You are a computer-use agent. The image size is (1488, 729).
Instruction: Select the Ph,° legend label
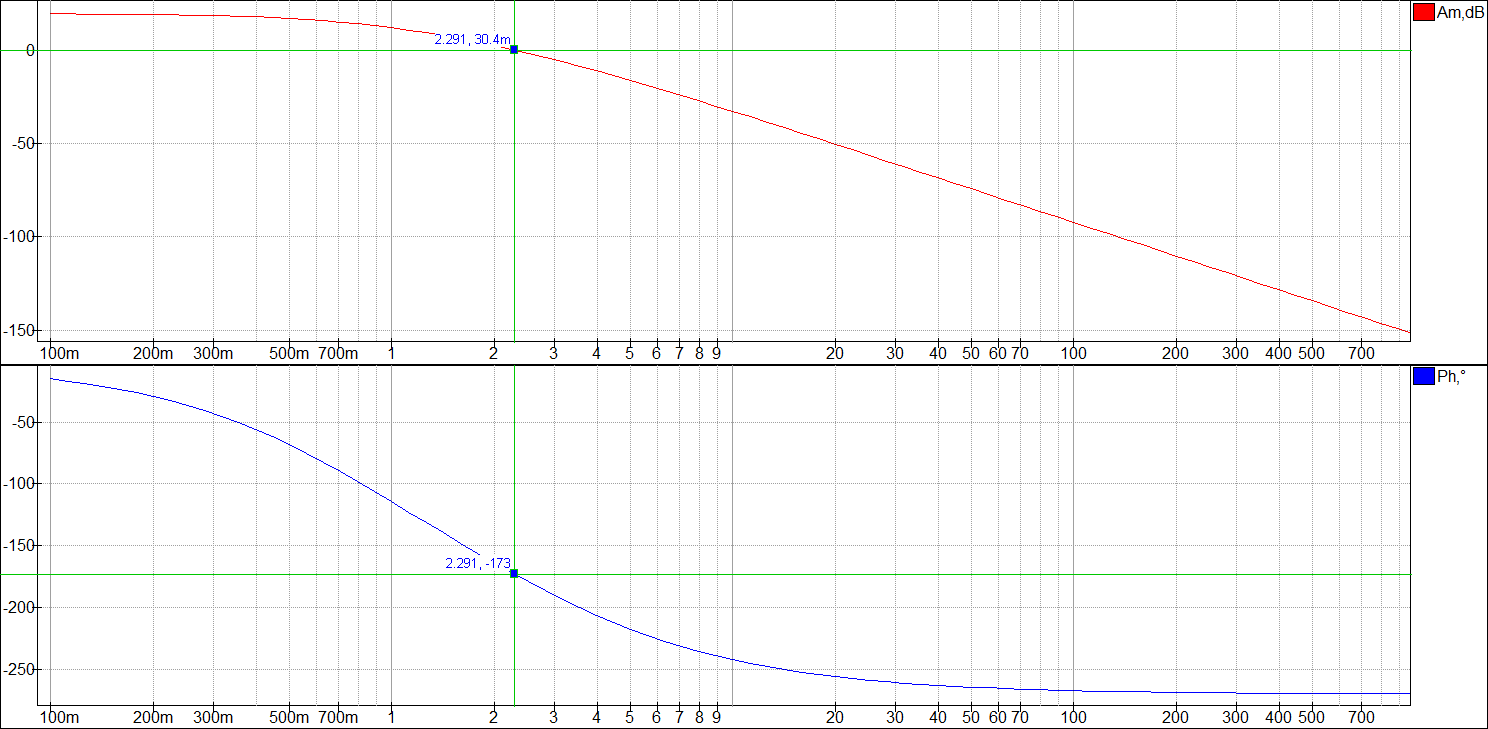[x=1451, y=377]
